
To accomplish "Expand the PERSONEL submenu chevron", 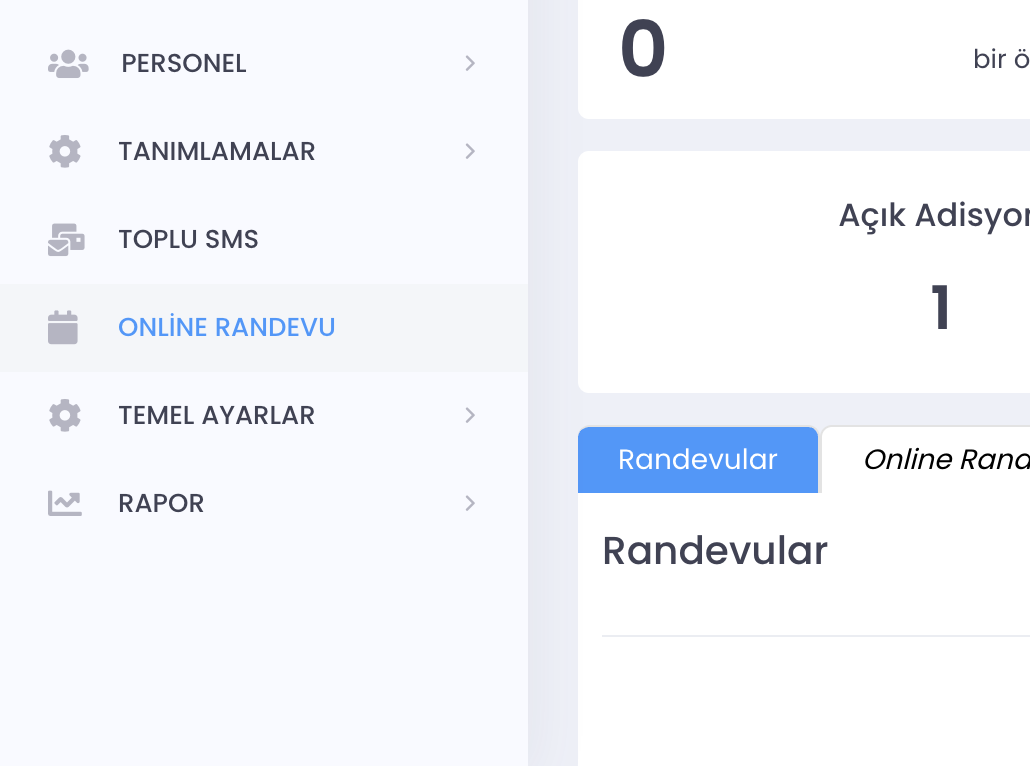I will pyautogui.click(x=470, y=64).
